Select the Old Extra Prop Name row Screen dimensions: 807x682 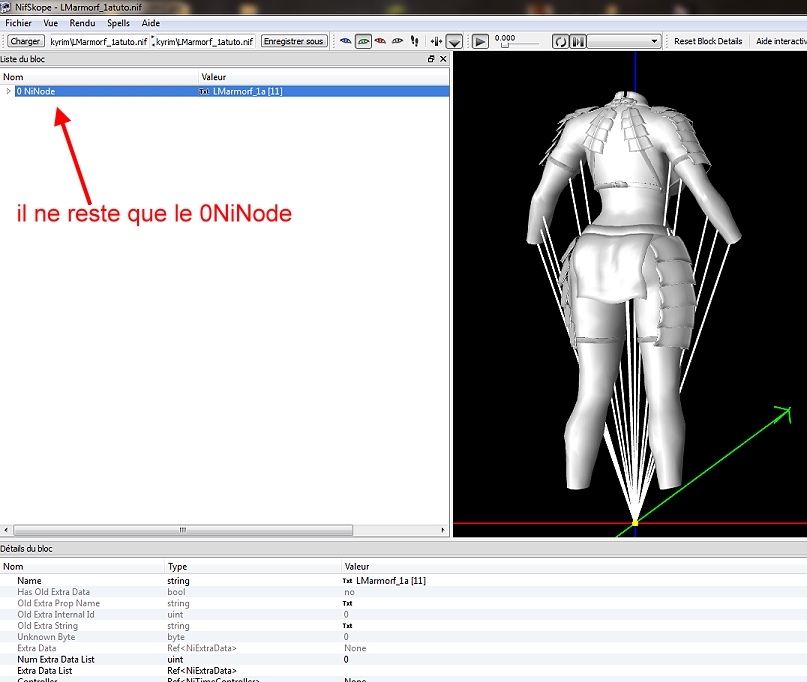tap(404, 603)
